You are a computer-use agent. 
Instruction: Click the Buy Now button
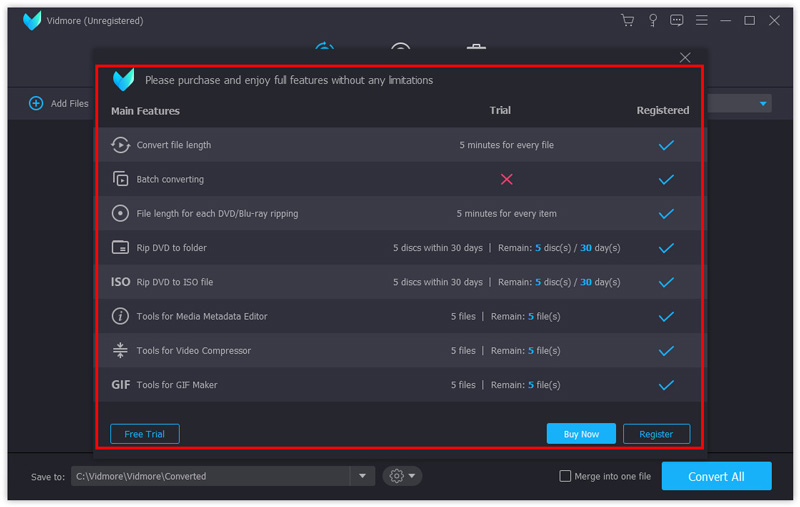[x=581, y=434]
